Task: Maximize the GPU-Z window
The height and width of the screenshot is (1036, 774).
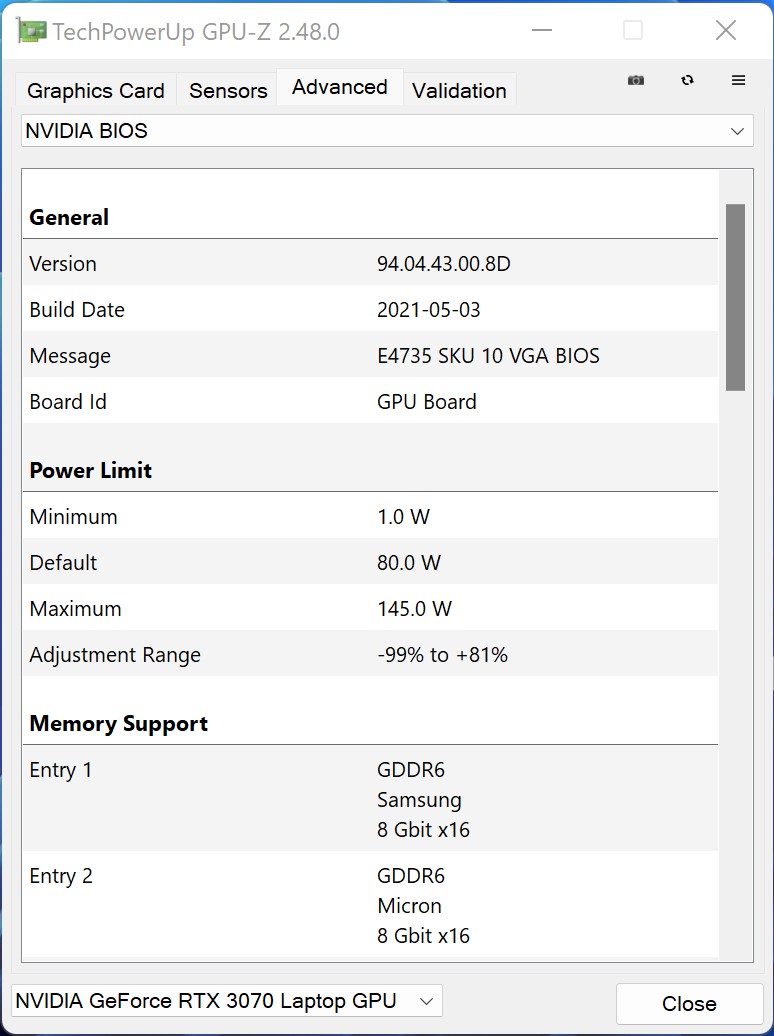Action: tap(633, 31)
